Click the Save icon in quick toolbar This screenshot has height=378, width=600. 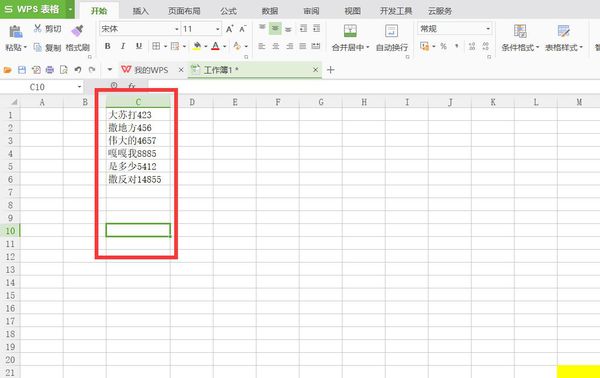(22, 70)
